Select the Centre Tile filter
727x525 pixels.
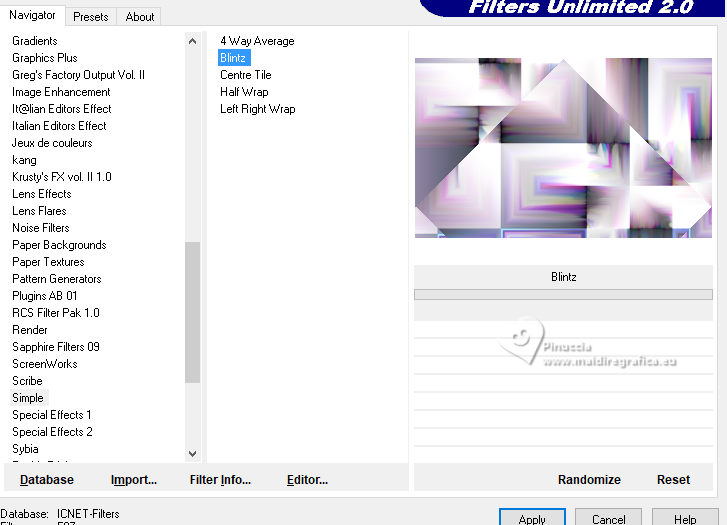coord(246,75)
